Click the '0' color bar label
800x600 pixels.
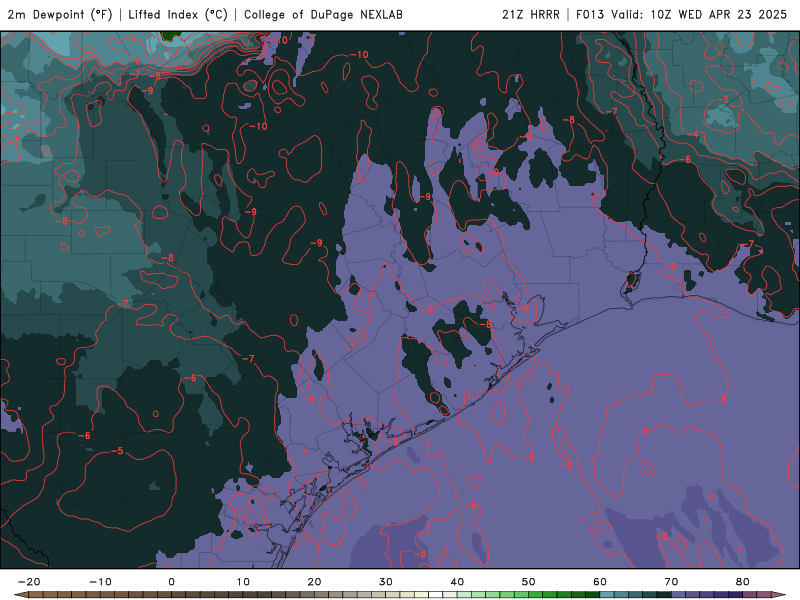(171, 582)
